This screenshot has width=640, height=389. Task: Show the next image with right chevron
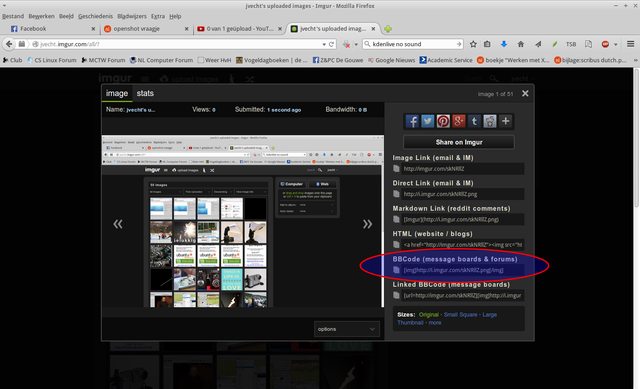click(367, 224)
